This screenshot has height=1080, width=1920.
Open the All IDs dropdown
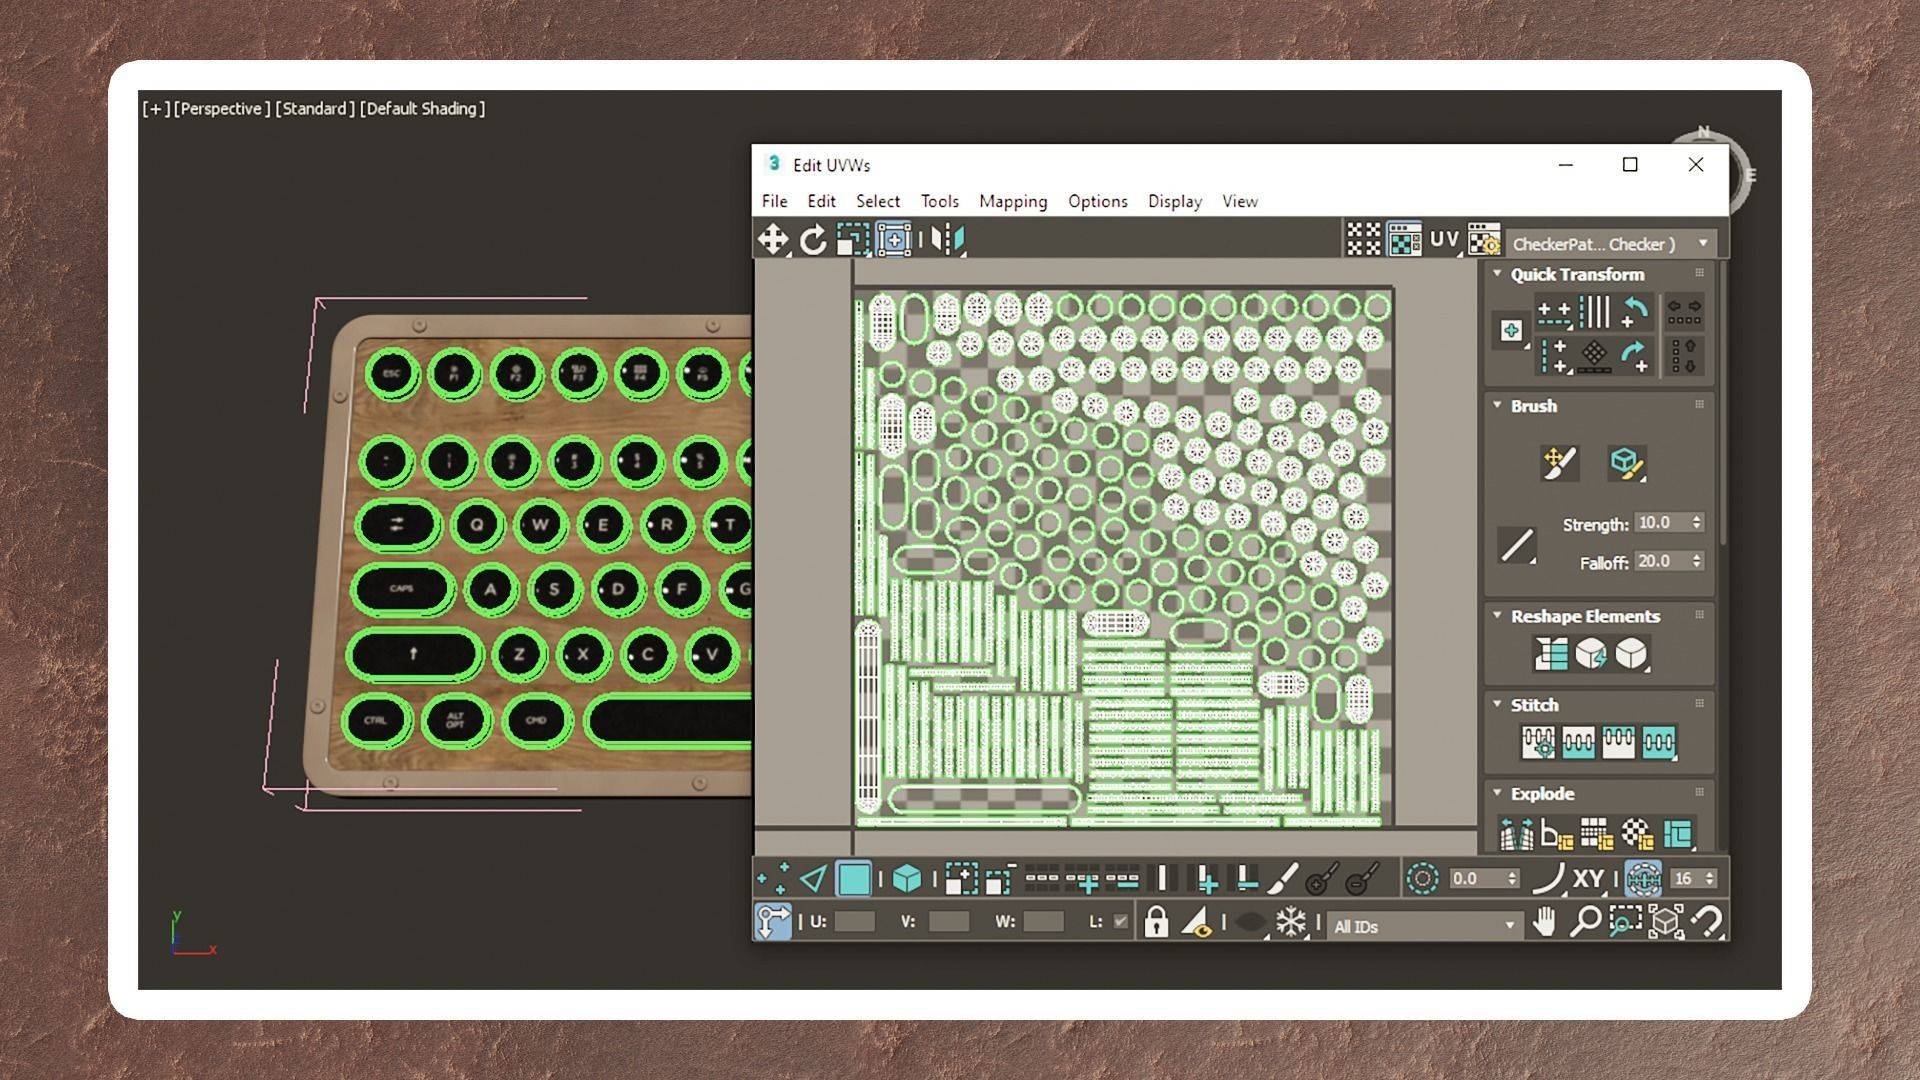pos(1509,926)
